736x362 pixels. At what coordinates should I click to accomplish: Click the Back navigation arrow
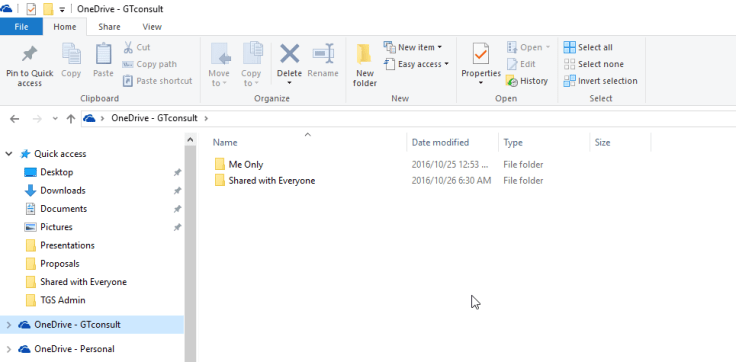[x=15, y=119]
